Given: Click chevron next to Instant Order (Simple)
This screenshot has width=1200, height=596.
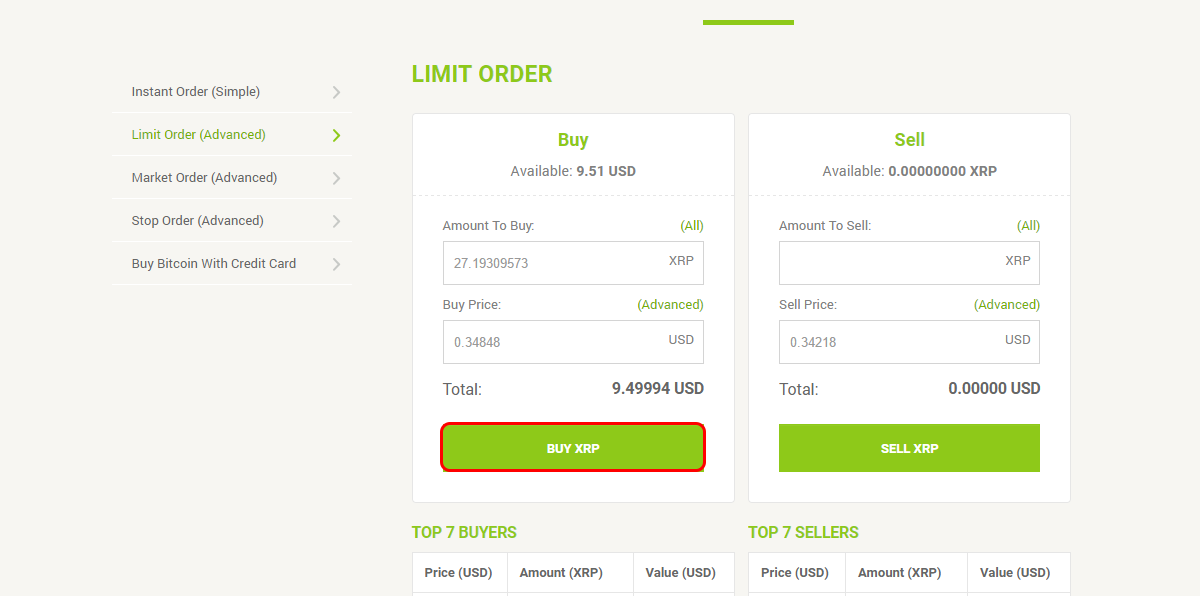Looking at the screenshot, I should pos(337,92).
